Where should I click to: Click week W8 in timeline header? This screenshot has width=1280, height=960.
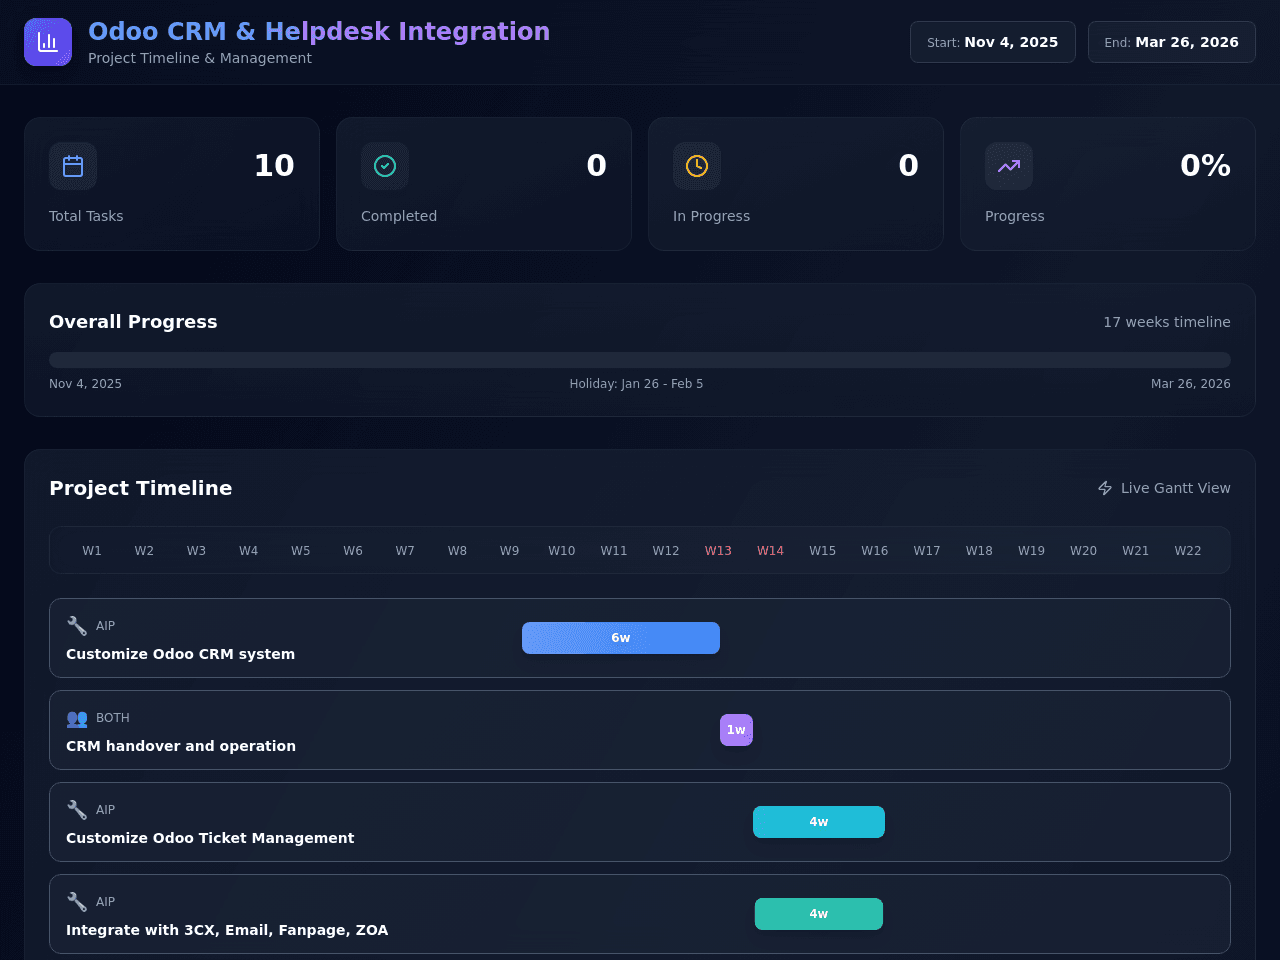coord(457,551)
